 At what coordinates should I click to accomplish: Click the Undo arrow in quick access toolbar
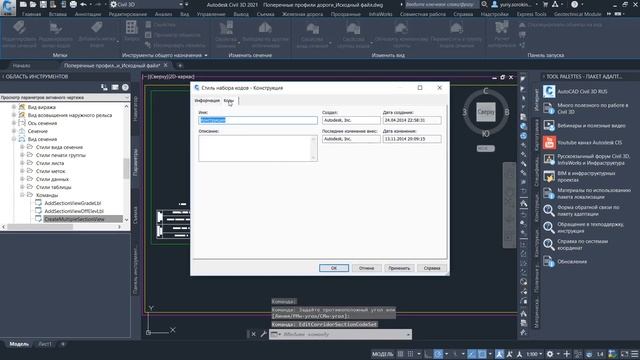coord(84,4)
